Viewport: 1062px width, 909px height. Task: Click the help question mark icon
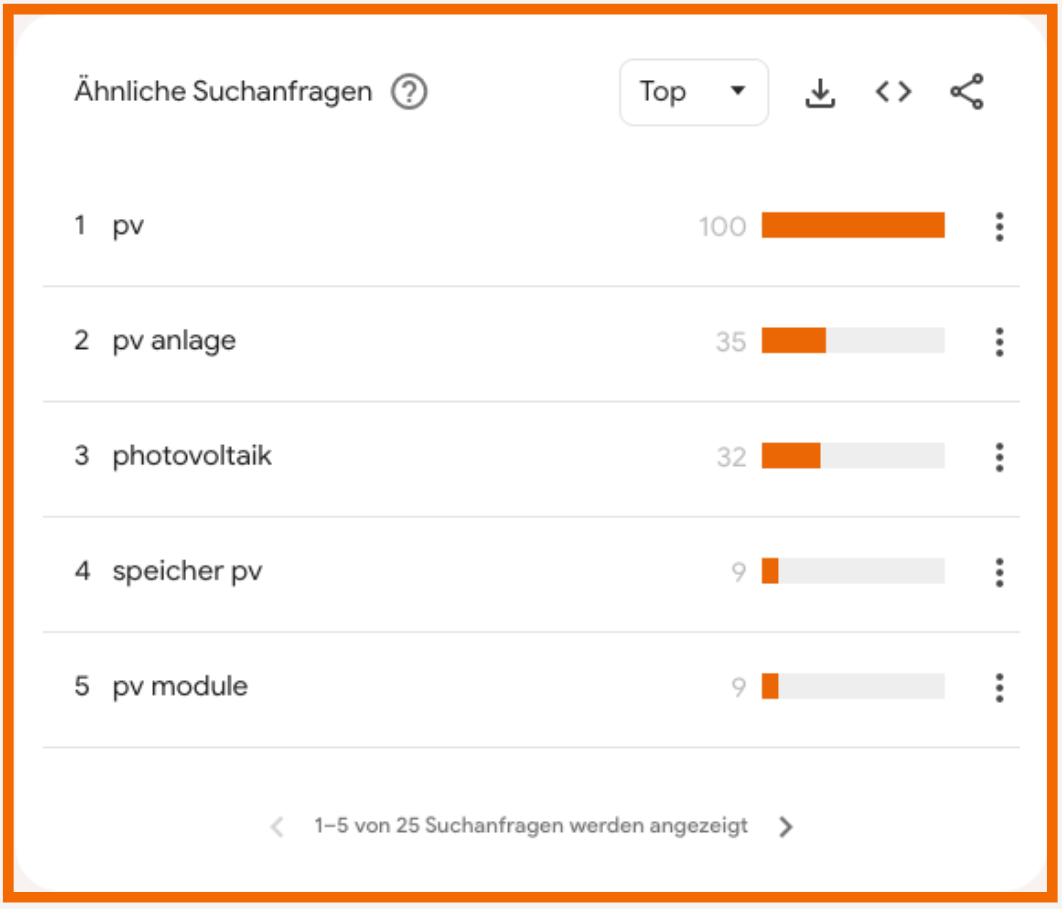tap(409, 93)
